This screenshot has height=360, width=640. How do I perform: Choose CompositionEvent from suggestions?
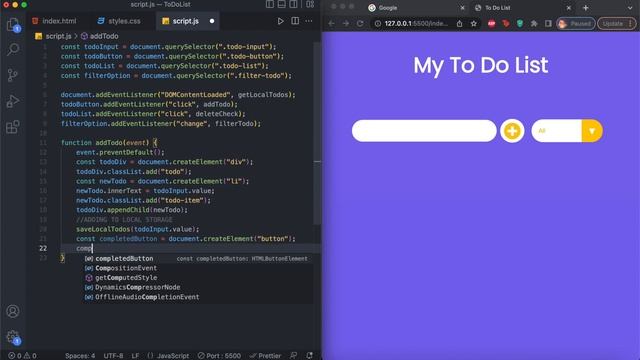point(198,268)
